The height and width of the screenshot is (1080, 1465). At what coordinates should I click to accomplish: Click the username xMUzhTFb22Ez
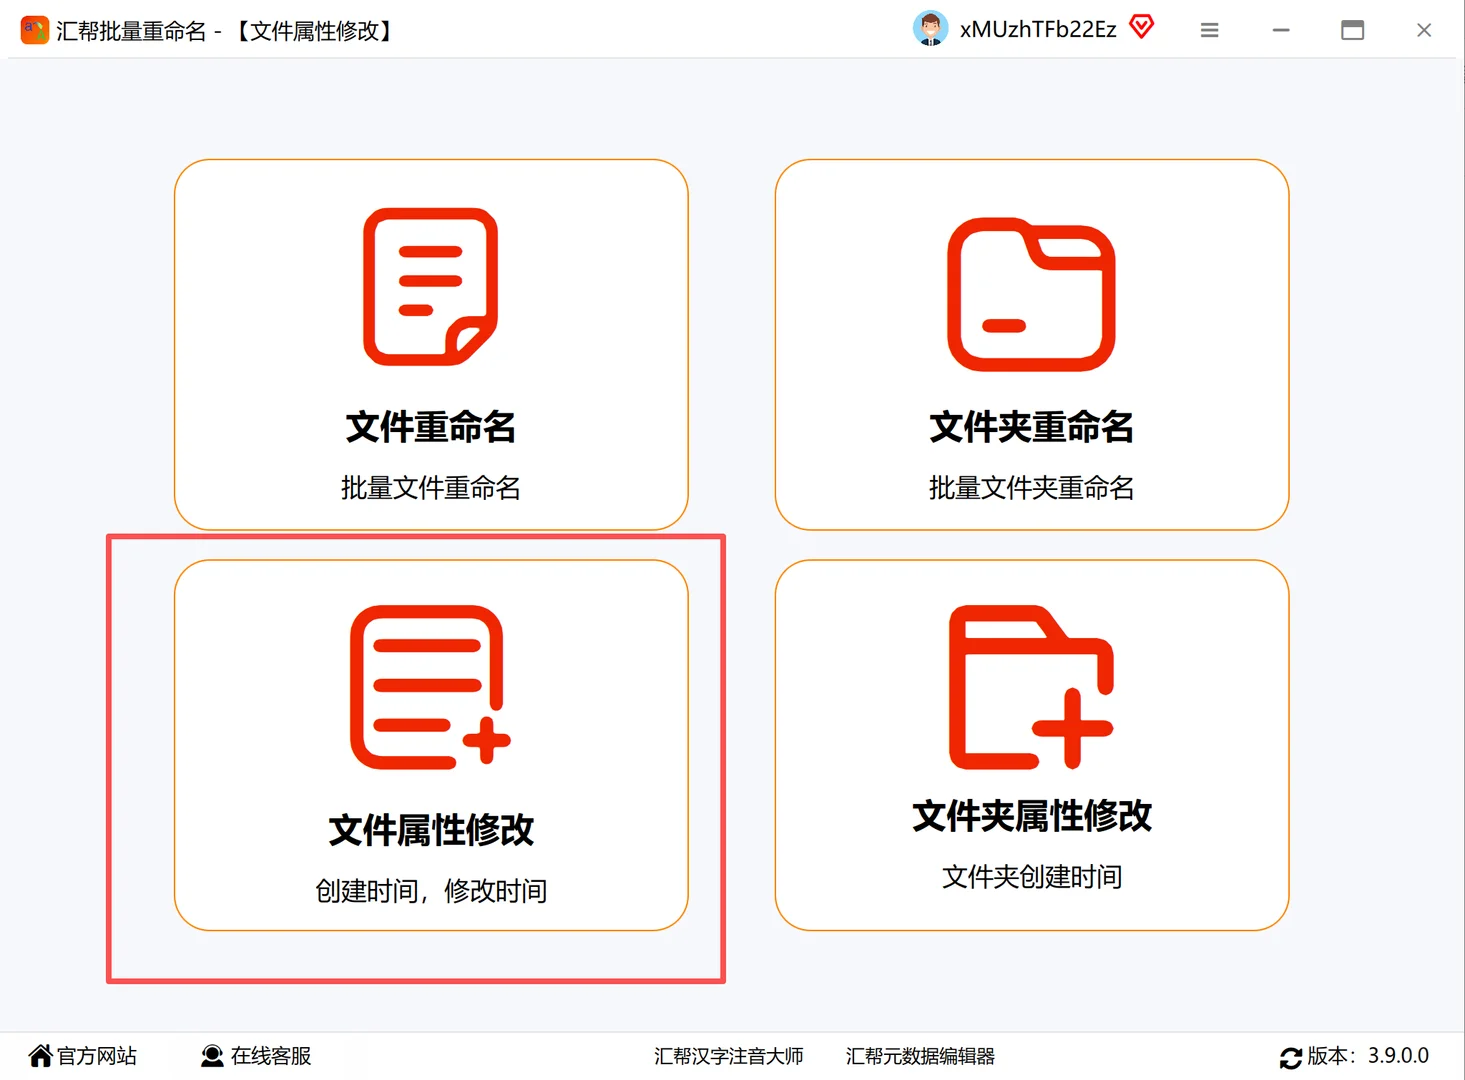point(1037,29)
